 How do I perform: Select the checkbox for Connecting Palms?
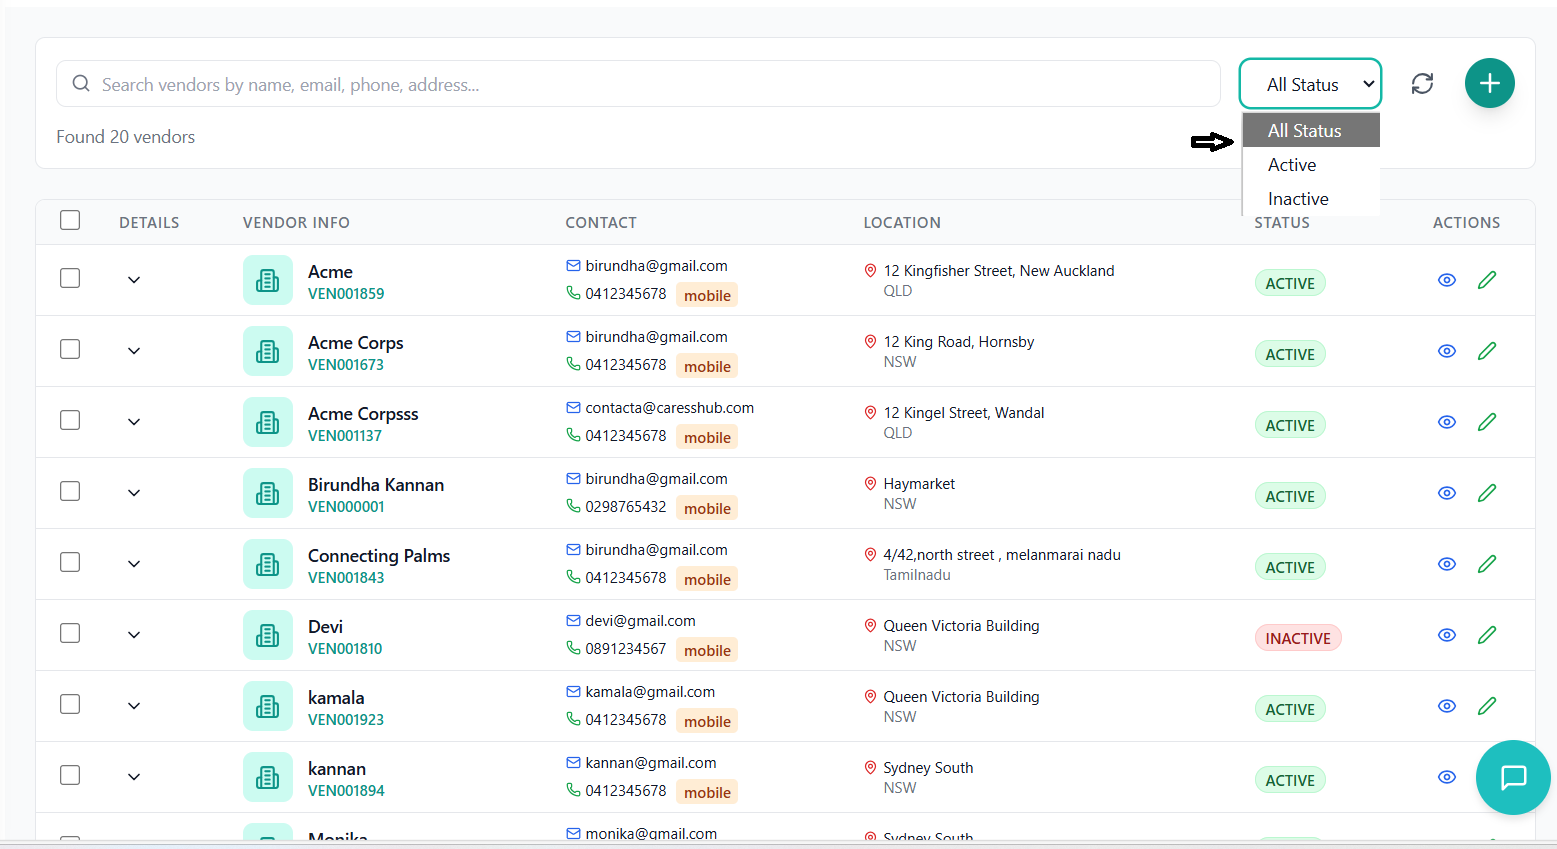point(69,562)
